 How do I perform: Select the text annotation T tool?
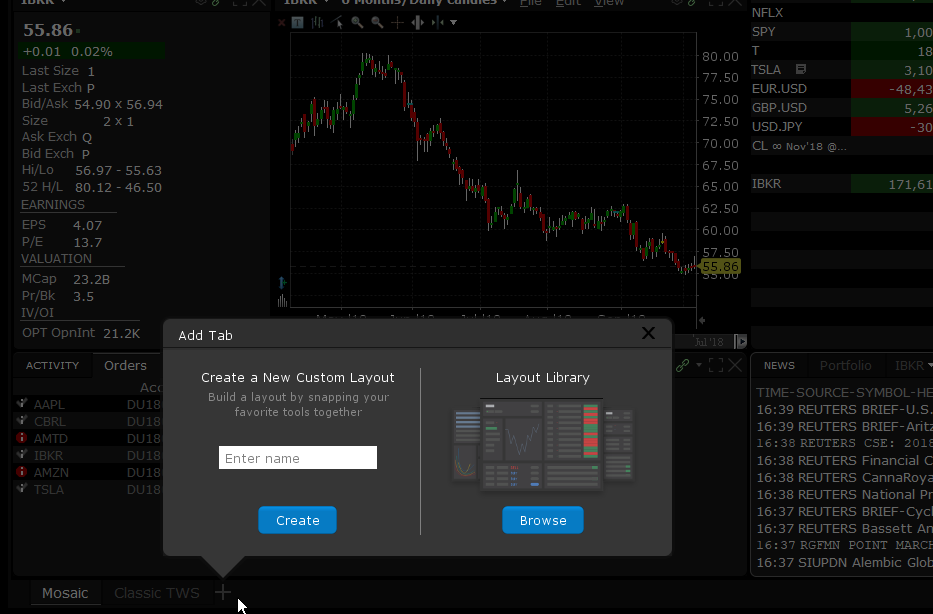coord(298,23)
